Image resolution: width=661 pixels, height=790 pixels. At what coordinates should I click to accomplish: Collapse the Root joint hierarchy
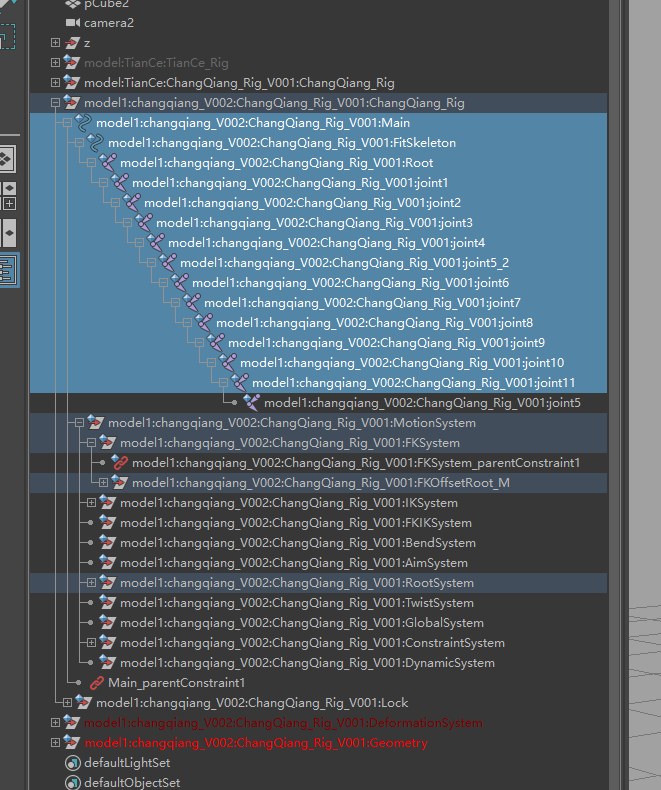91,163
